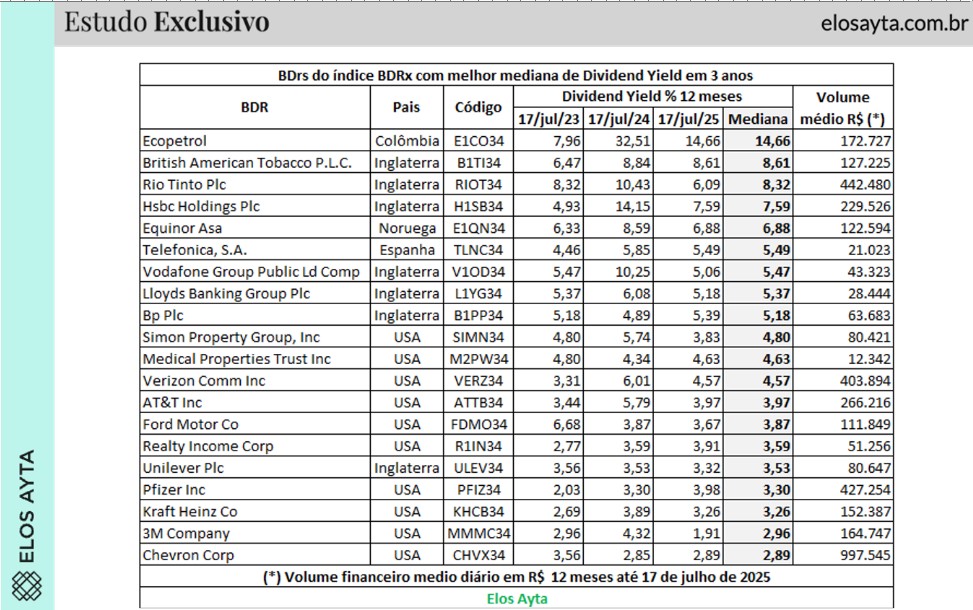Select the B1TI34 ticker code

click(478, 163)
